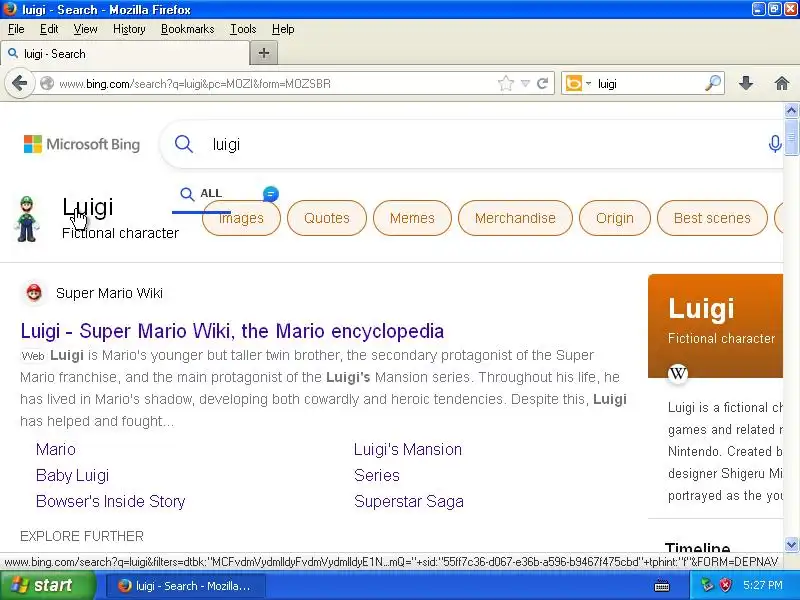800x600 pixels.
Task: Click magnifier in Firefox search box
Action: pyautogui.click(x=713, y=83)
